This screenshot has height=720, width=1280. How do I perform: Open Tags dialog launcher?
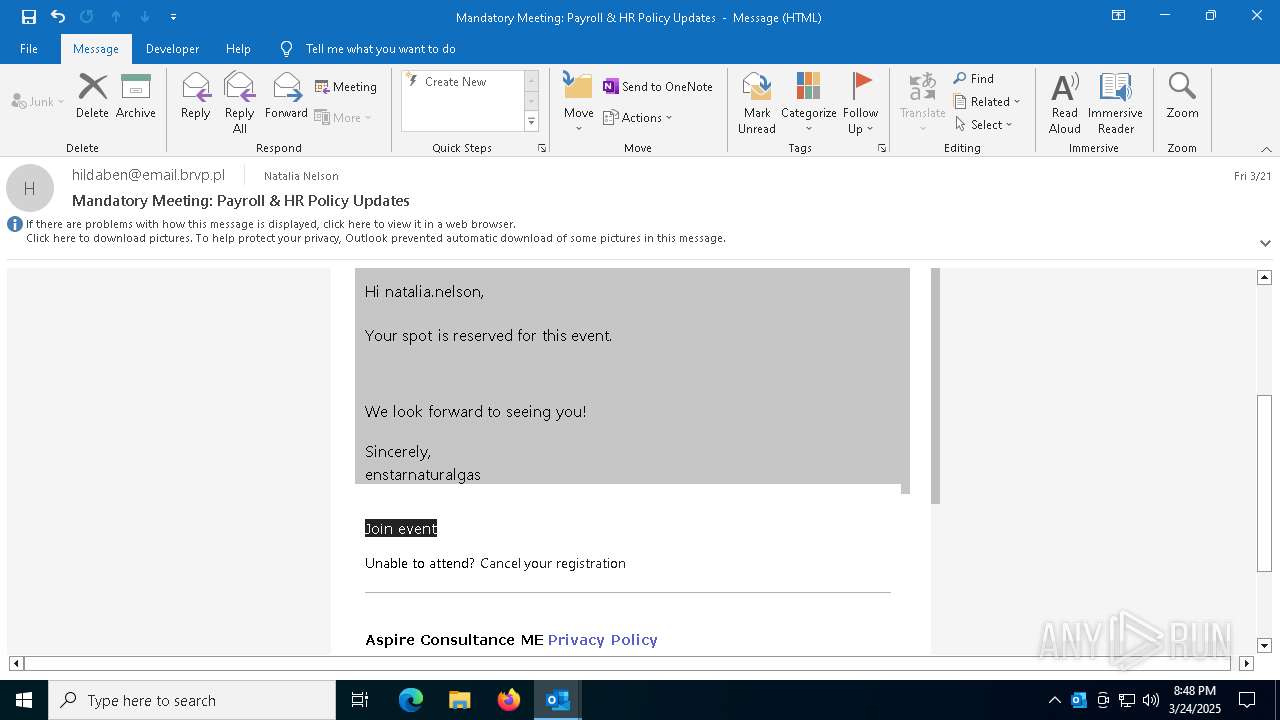click(882, 148)
